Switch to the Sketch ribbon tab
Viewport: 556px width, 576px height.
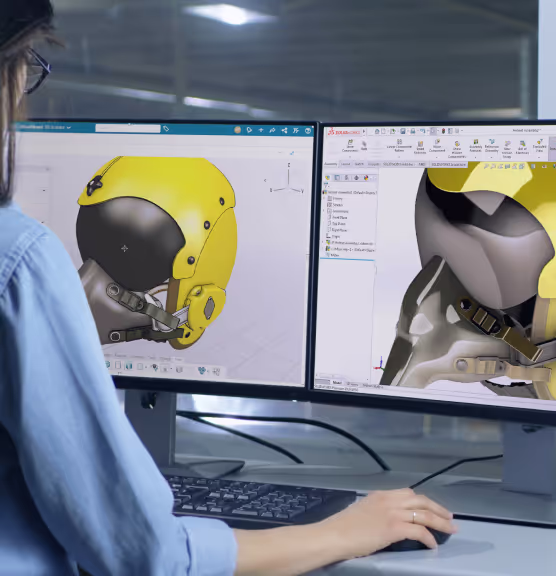click(359, 164)
